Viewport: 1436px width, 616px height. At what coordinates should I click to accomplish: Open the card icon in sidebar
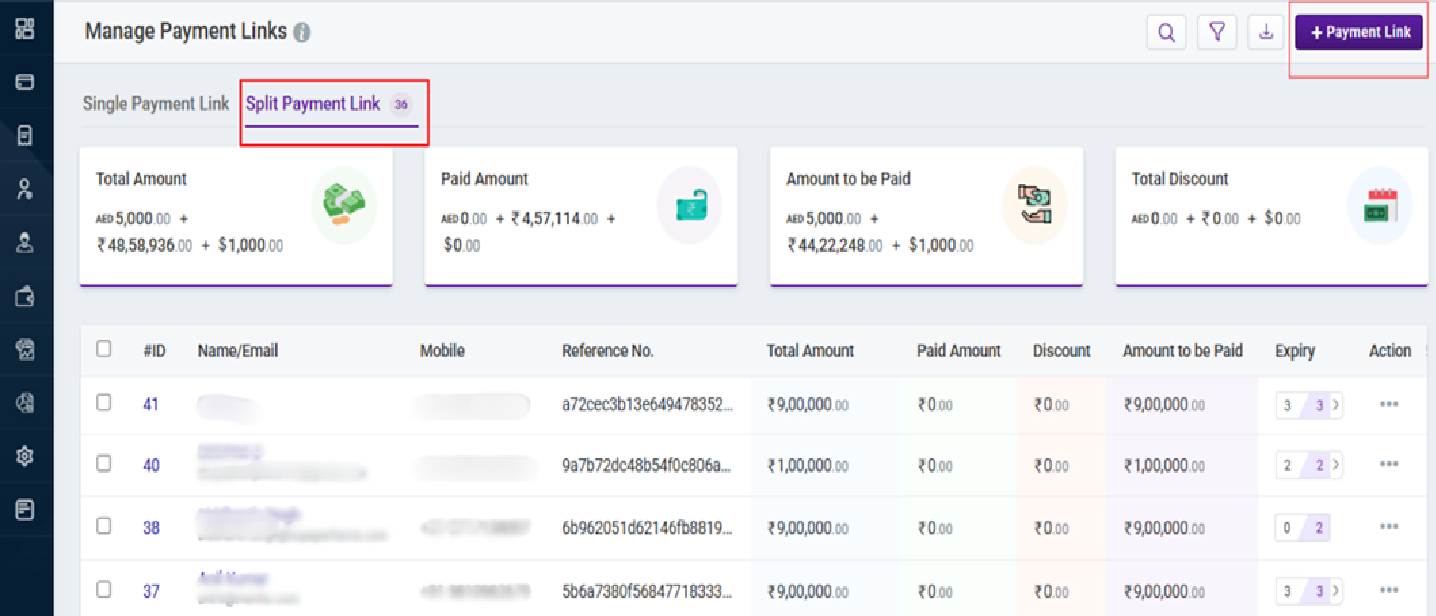click(25, 82)
